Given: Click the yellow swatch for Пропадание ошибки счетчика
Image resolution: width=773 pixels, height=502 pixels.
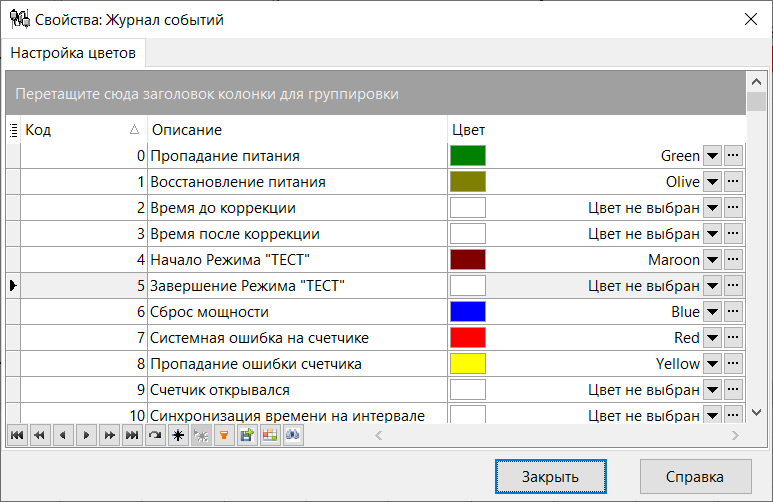Looking at the screenshot, I should pos(468,364).
